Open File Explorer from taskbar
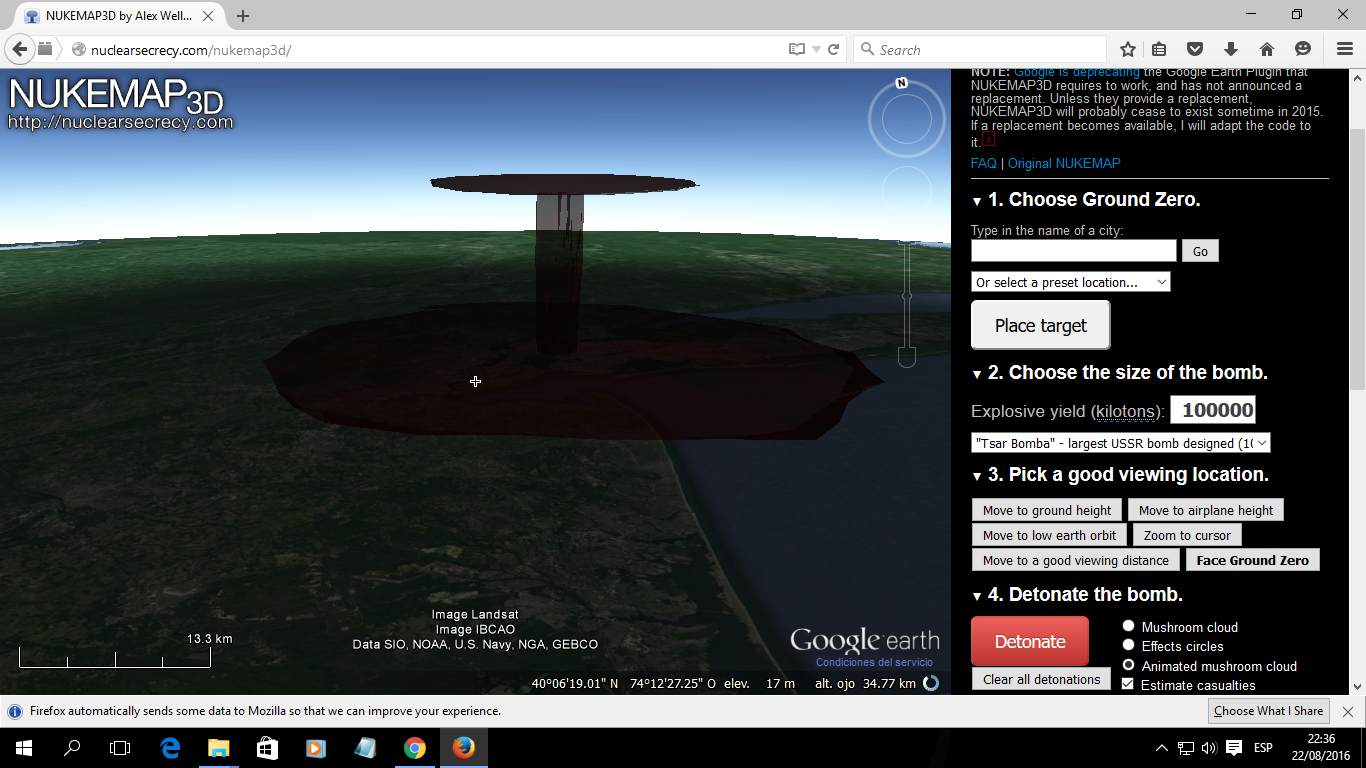1366x768 pixels. 218,747
